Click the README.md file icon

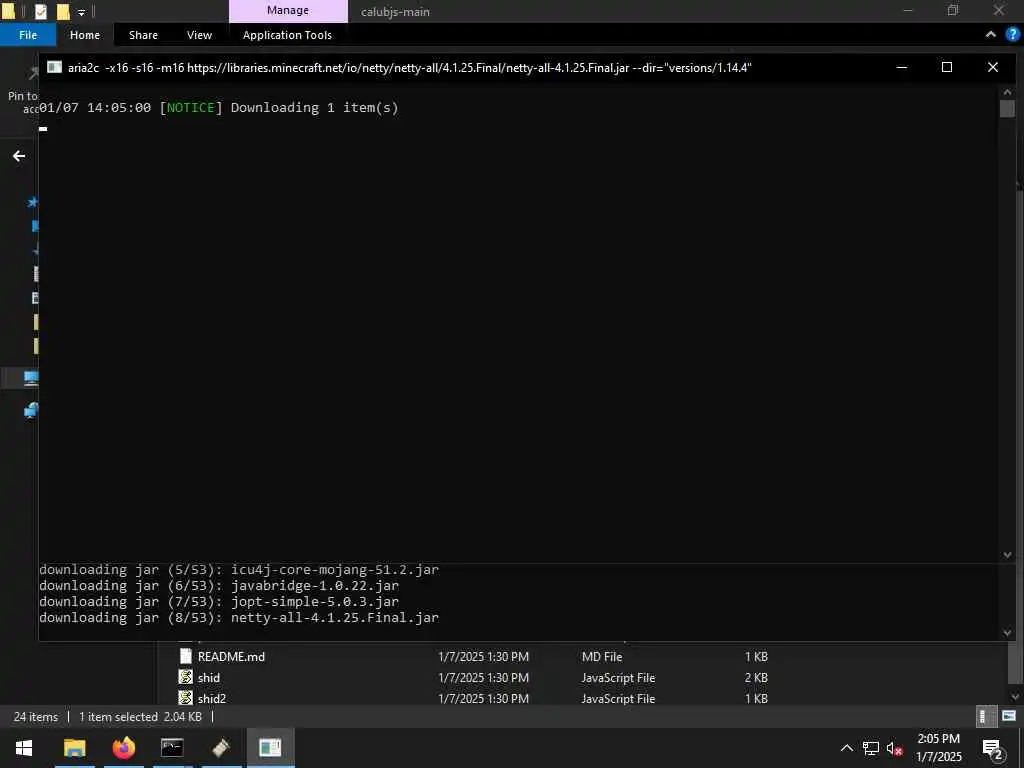pyautogui.click(x=185, y=656)
